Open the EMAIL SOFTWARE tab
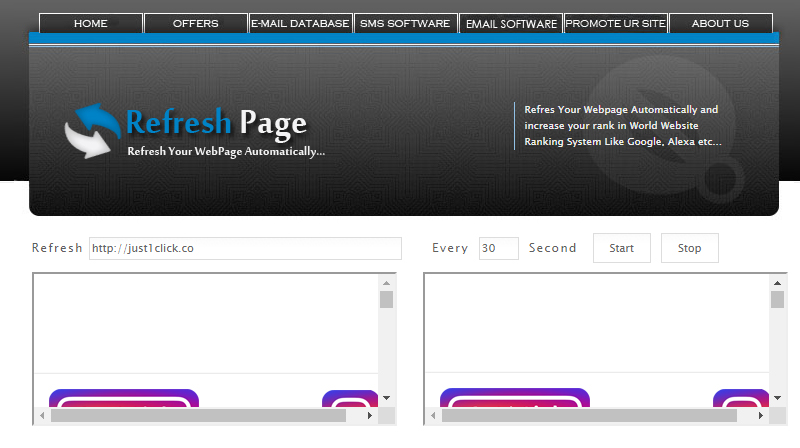This screenshot has height=448, width=800. tap(511, 23)
